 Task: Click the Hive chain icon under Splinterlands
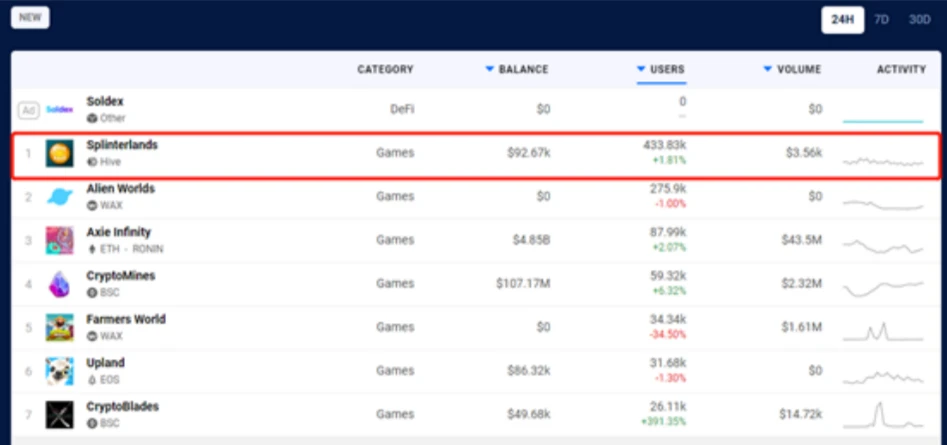tap(92, 162)
